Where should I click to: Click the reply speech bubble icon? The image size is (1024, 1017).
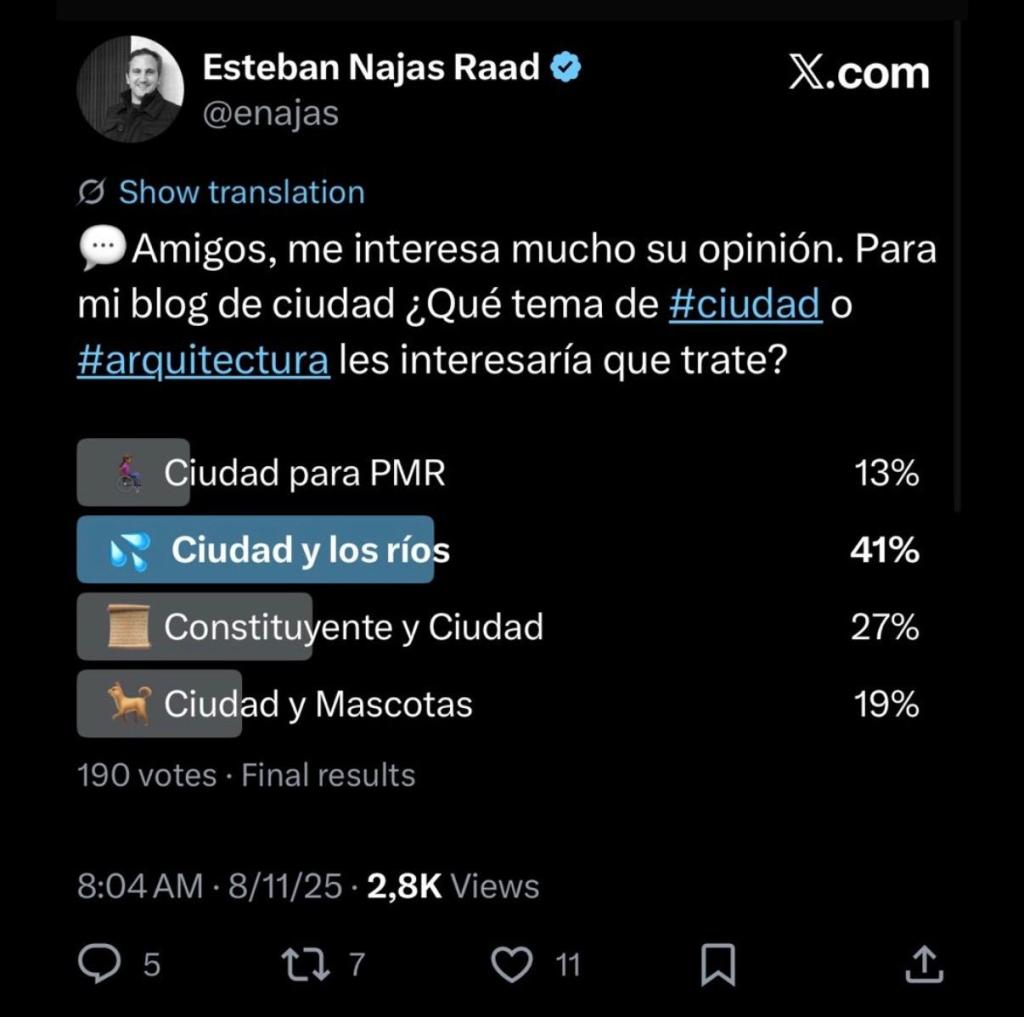coord(100,964)
